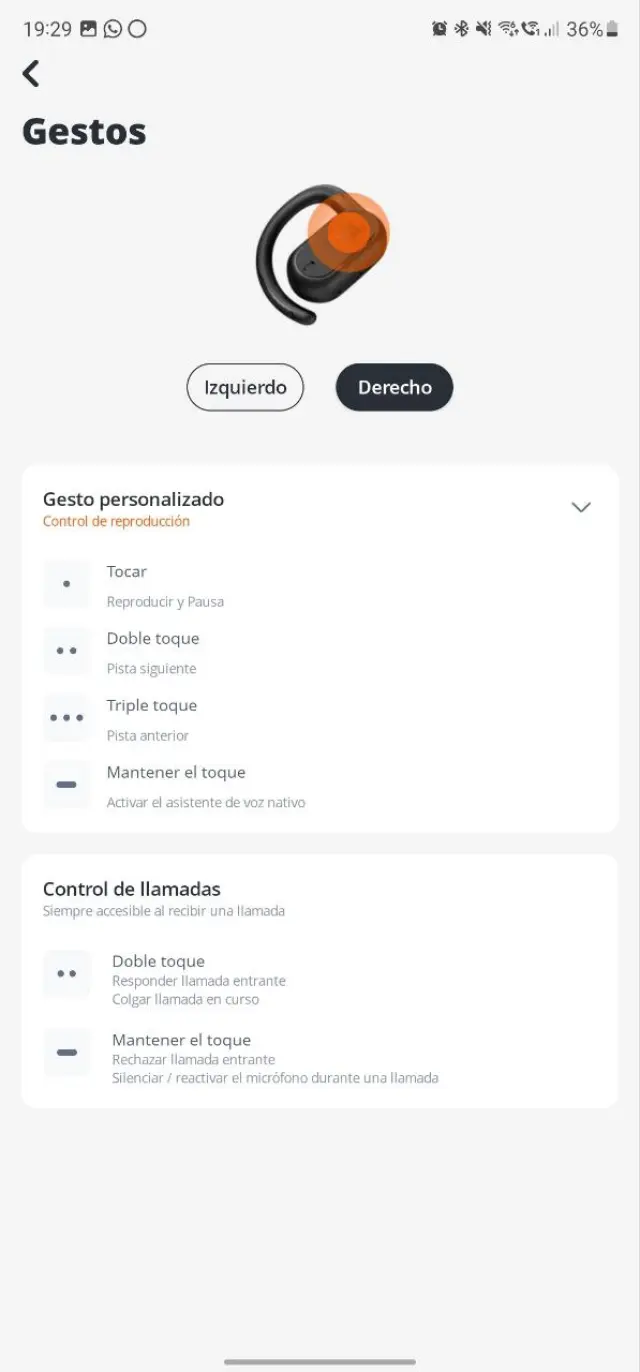
Task: Tap the dash icon for voice assistant gesture
Action: [x=67, y=785]
